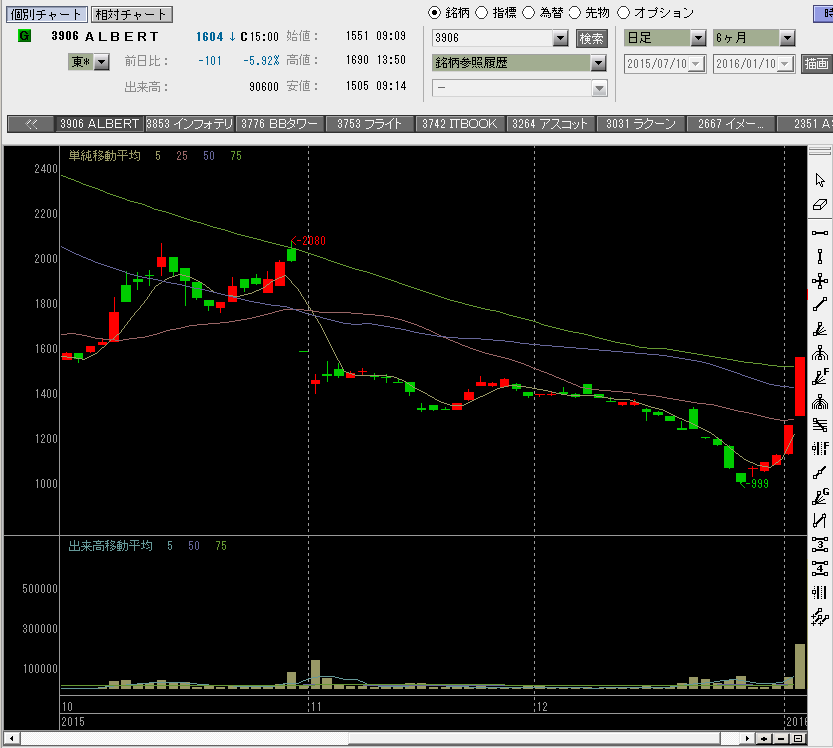Select the crosshair line tool

tap(820, 280)
